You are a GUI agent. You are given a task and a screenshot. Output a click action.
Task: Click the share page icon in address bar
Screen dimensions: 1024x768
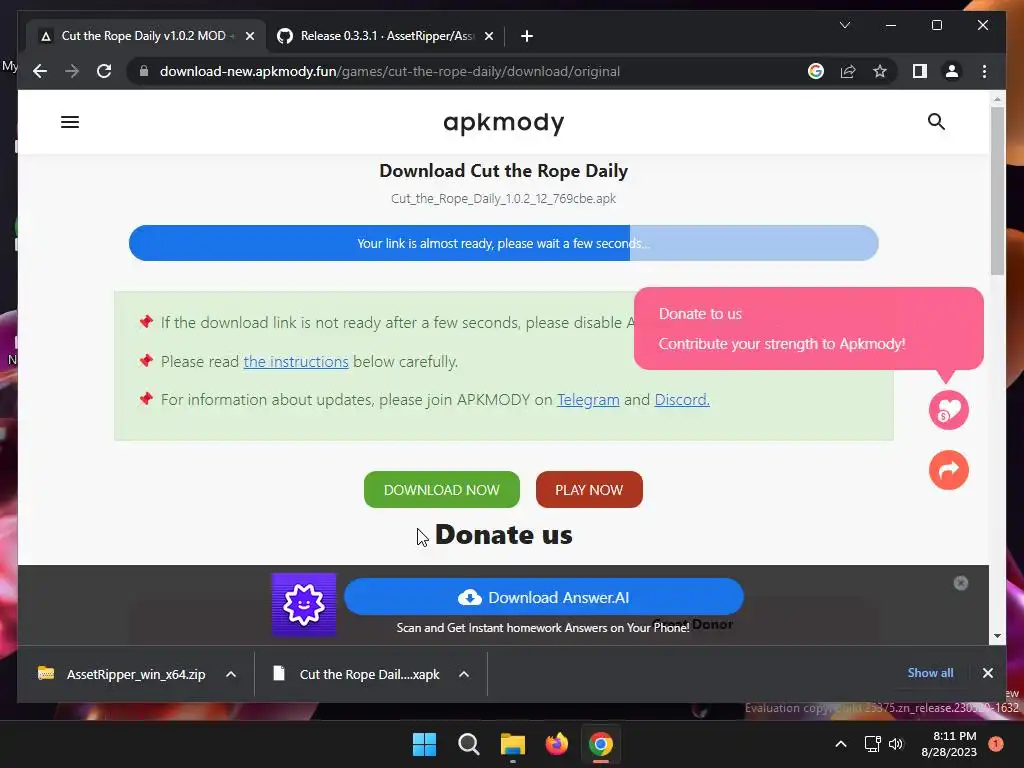click(848, 71)
